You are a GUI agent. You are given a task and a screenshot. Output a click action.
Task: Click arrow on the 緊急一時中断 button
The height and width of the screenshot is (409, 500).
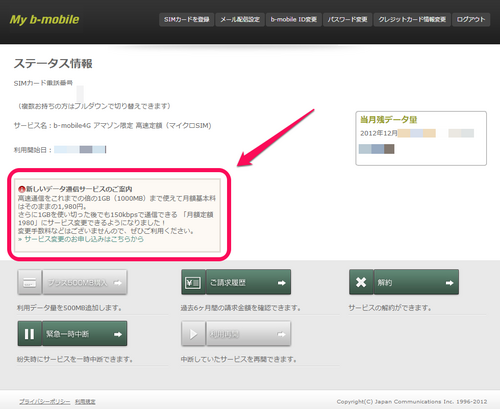pyautogui.click(x=118, y=334)
